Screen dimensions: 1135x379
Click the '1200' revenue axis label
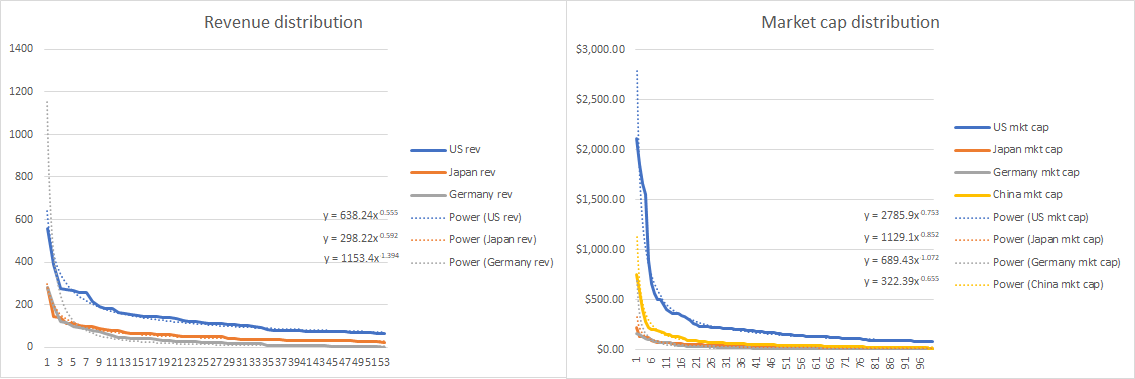pyautogui.click(x=22, y=92)
